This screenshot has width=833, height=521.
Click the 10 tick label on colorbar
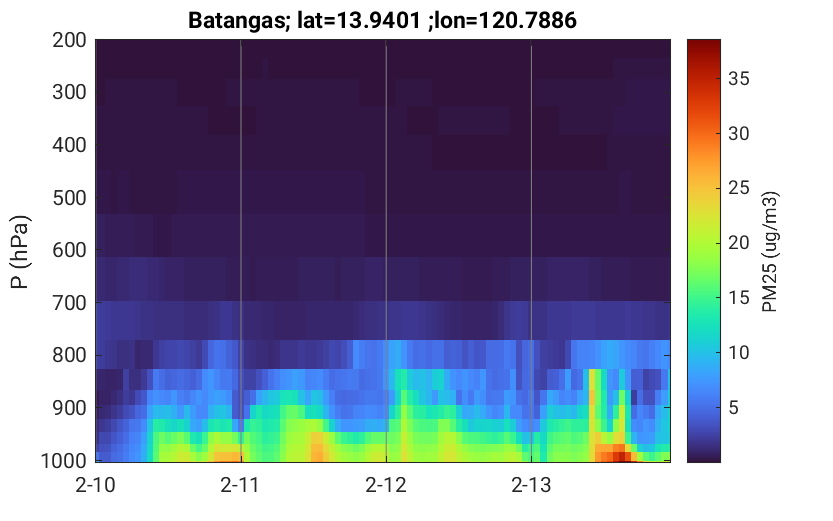738,353
